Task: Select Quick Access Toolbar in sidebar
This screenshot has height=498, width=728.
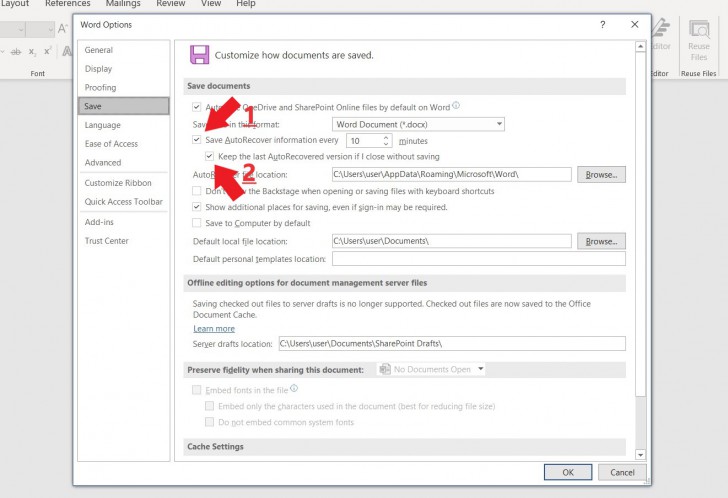Action: pyautogui.click(x=124, y=202)
